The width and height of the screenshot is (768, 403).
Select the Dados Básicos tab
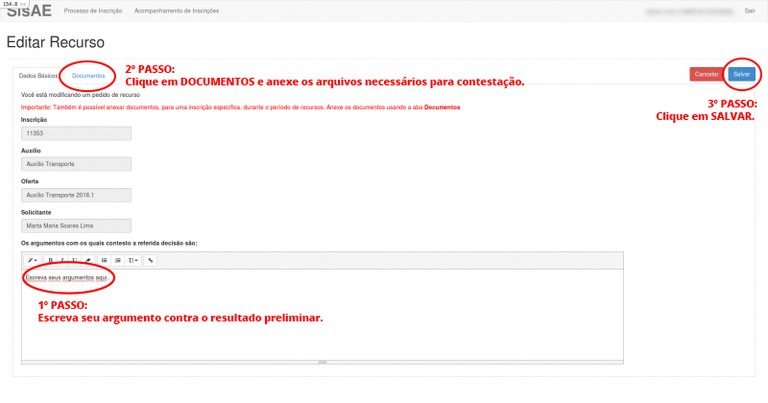[38, 75]
